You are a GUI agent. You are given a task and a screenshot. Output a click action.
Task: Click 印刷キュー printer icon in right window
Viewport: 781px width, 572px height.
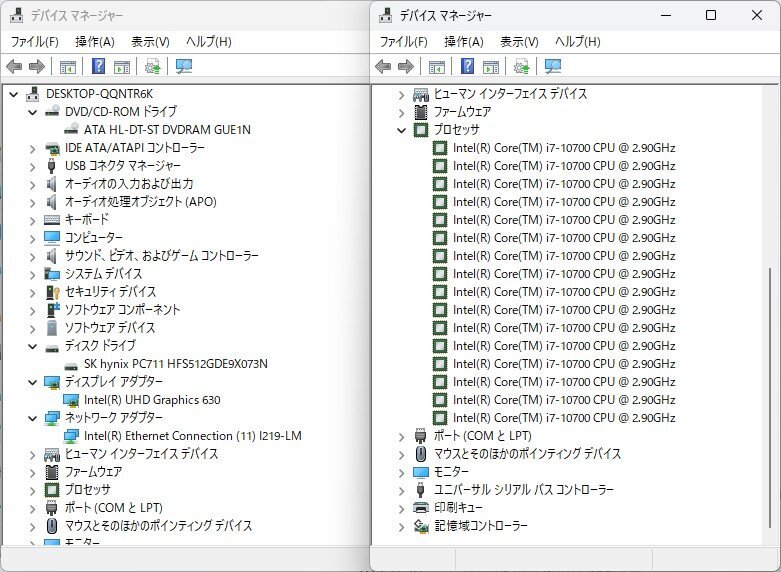(x=421, y=508)
